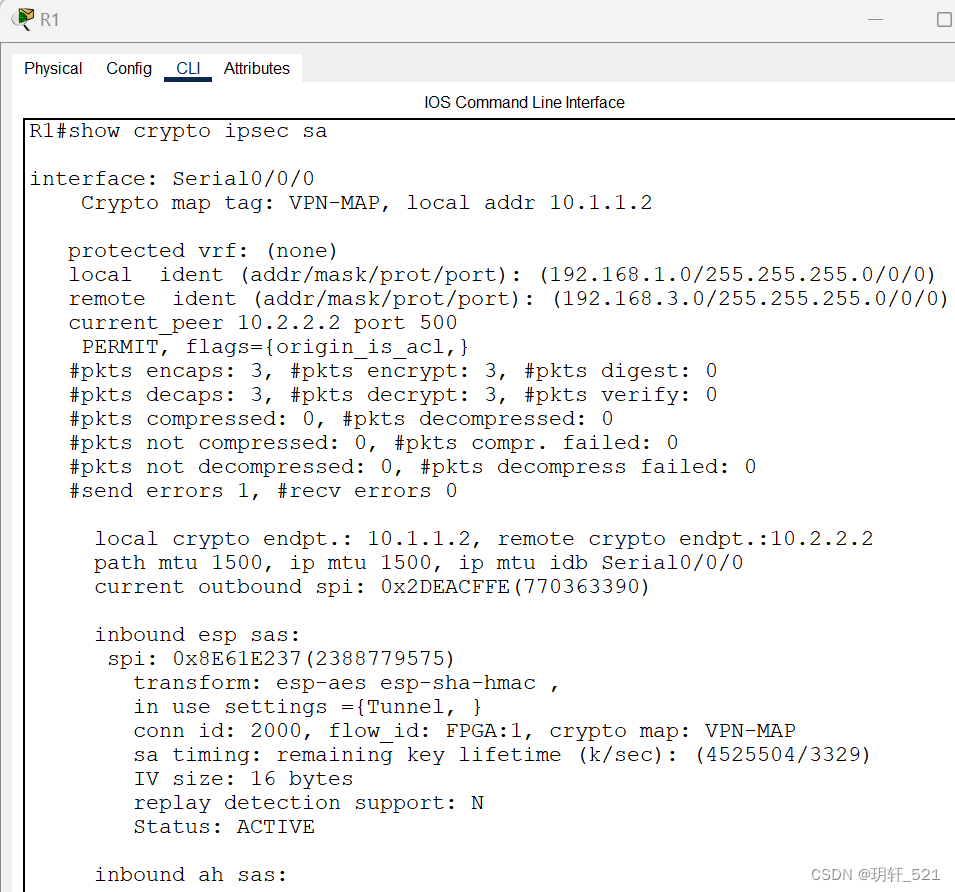
Task: Click the '#pkts compressed: 0' line
Action: pos(340,418)
